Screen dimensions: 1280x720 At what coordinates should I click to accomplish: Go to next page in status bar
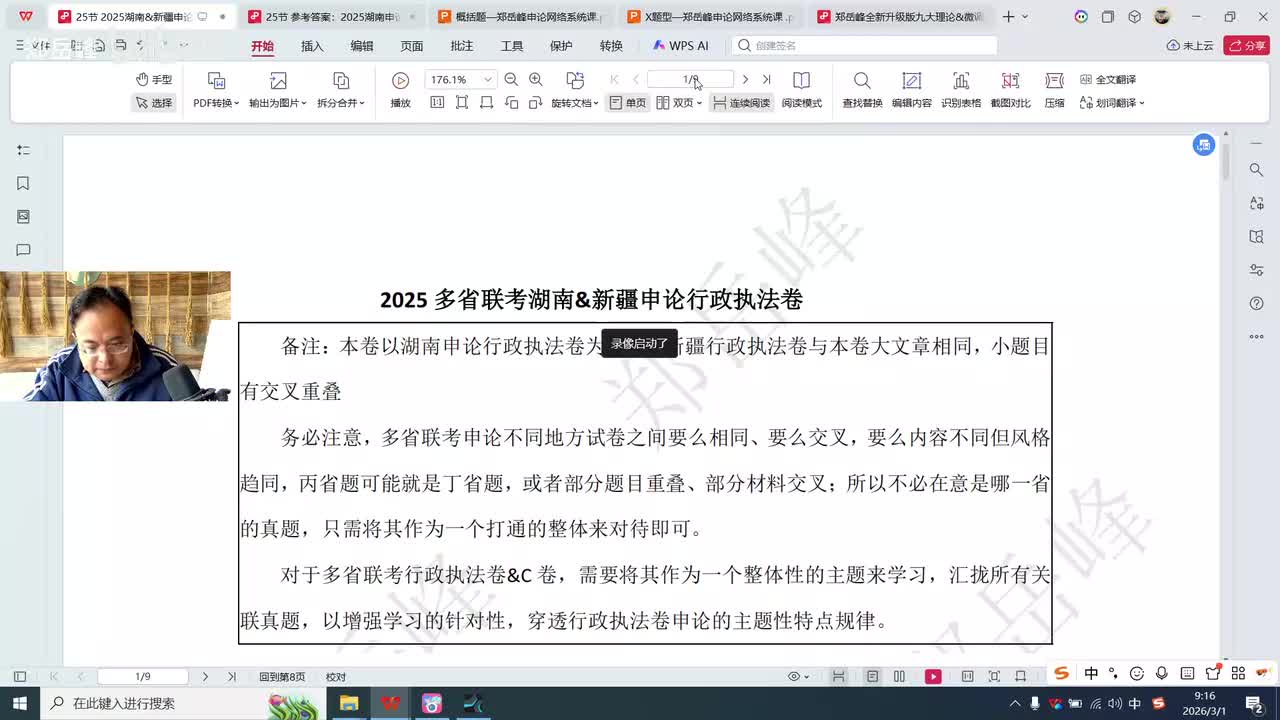[205, 677]
